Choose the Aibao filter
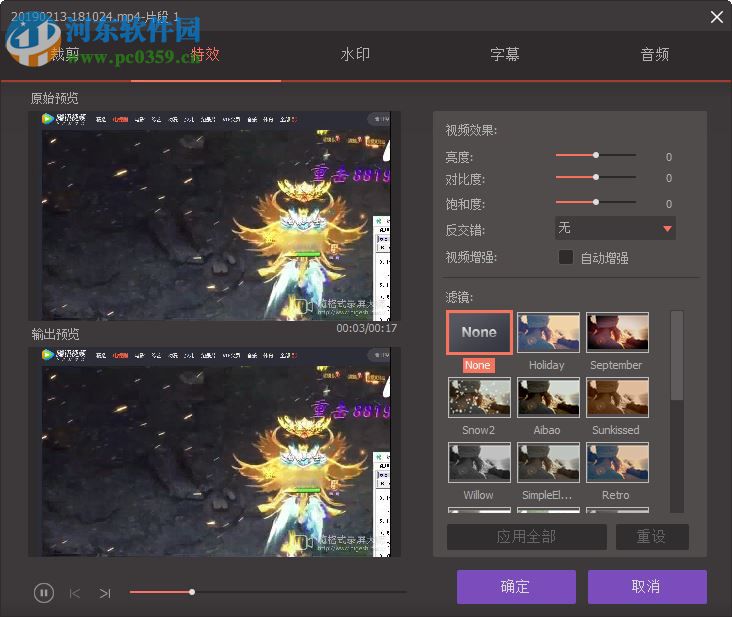This screenshot has width=732, height=617. (x=548, y=397)
